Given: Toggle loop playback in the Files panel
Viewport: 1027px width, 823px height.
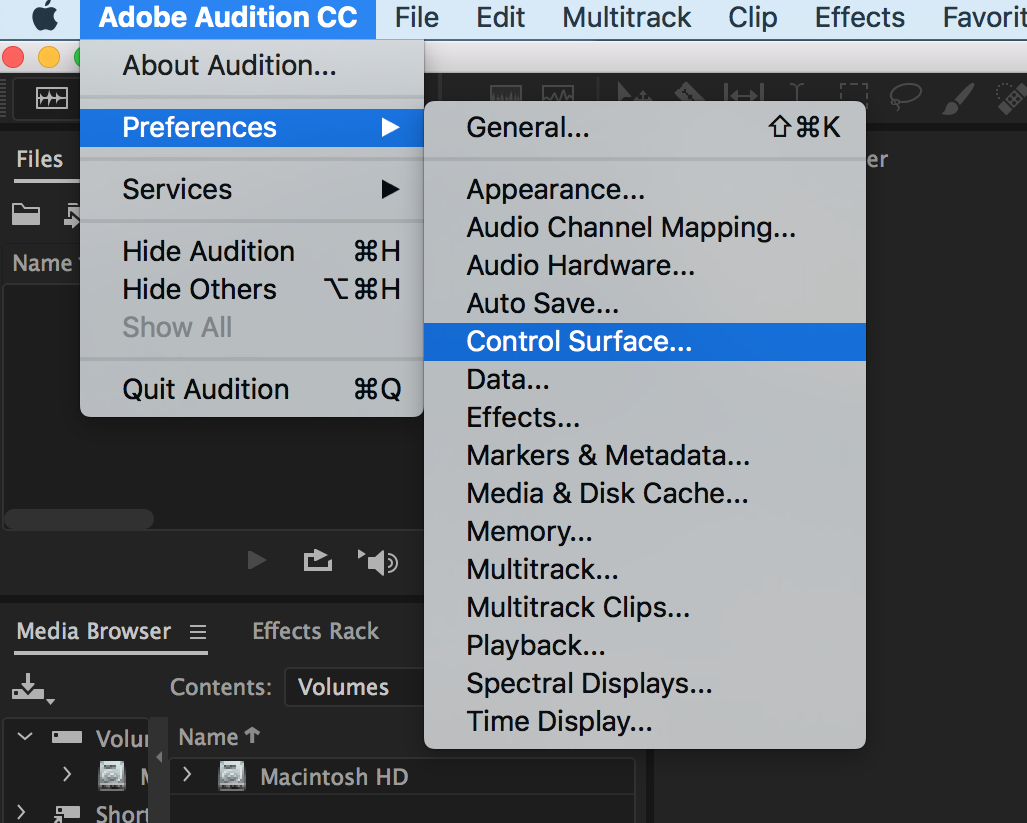Looking at the screenshot, I should click(x=317, y=561).
